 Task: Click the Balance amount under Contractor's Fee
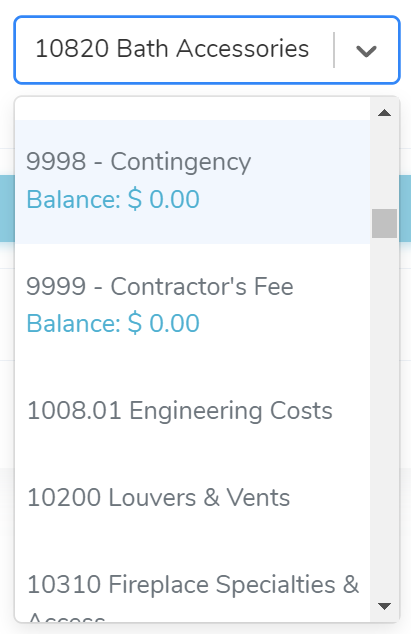[113, 323]
